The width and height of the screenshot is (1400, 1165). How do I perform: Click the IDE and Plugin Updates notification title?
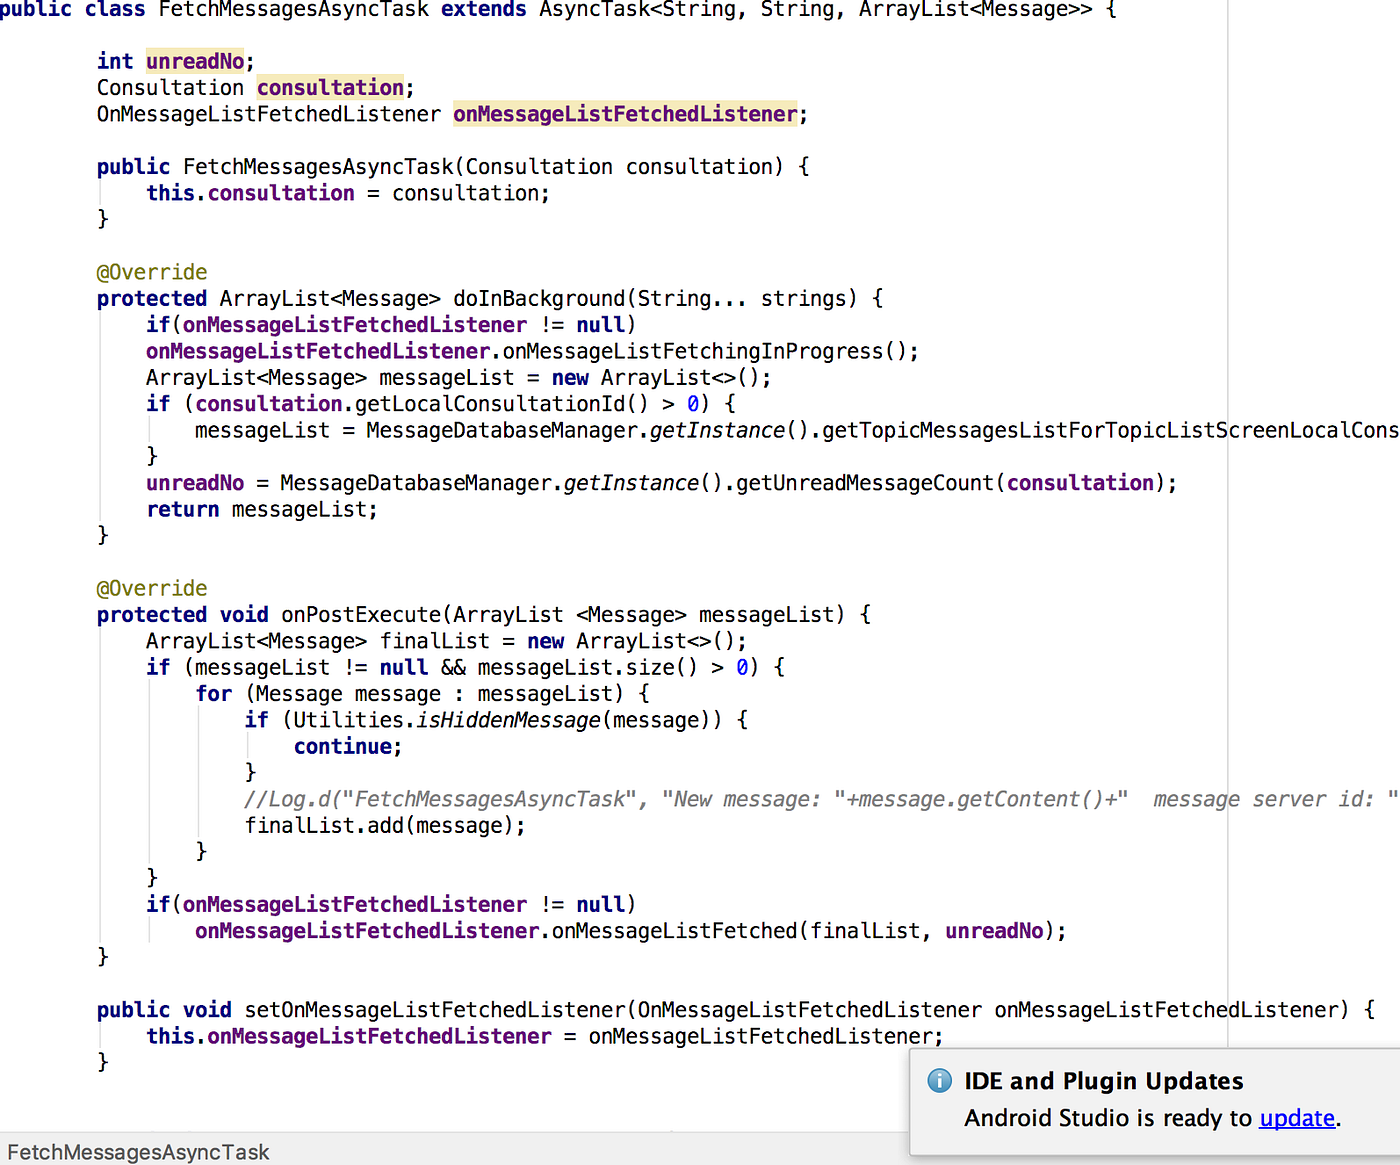[1103, 1081]
